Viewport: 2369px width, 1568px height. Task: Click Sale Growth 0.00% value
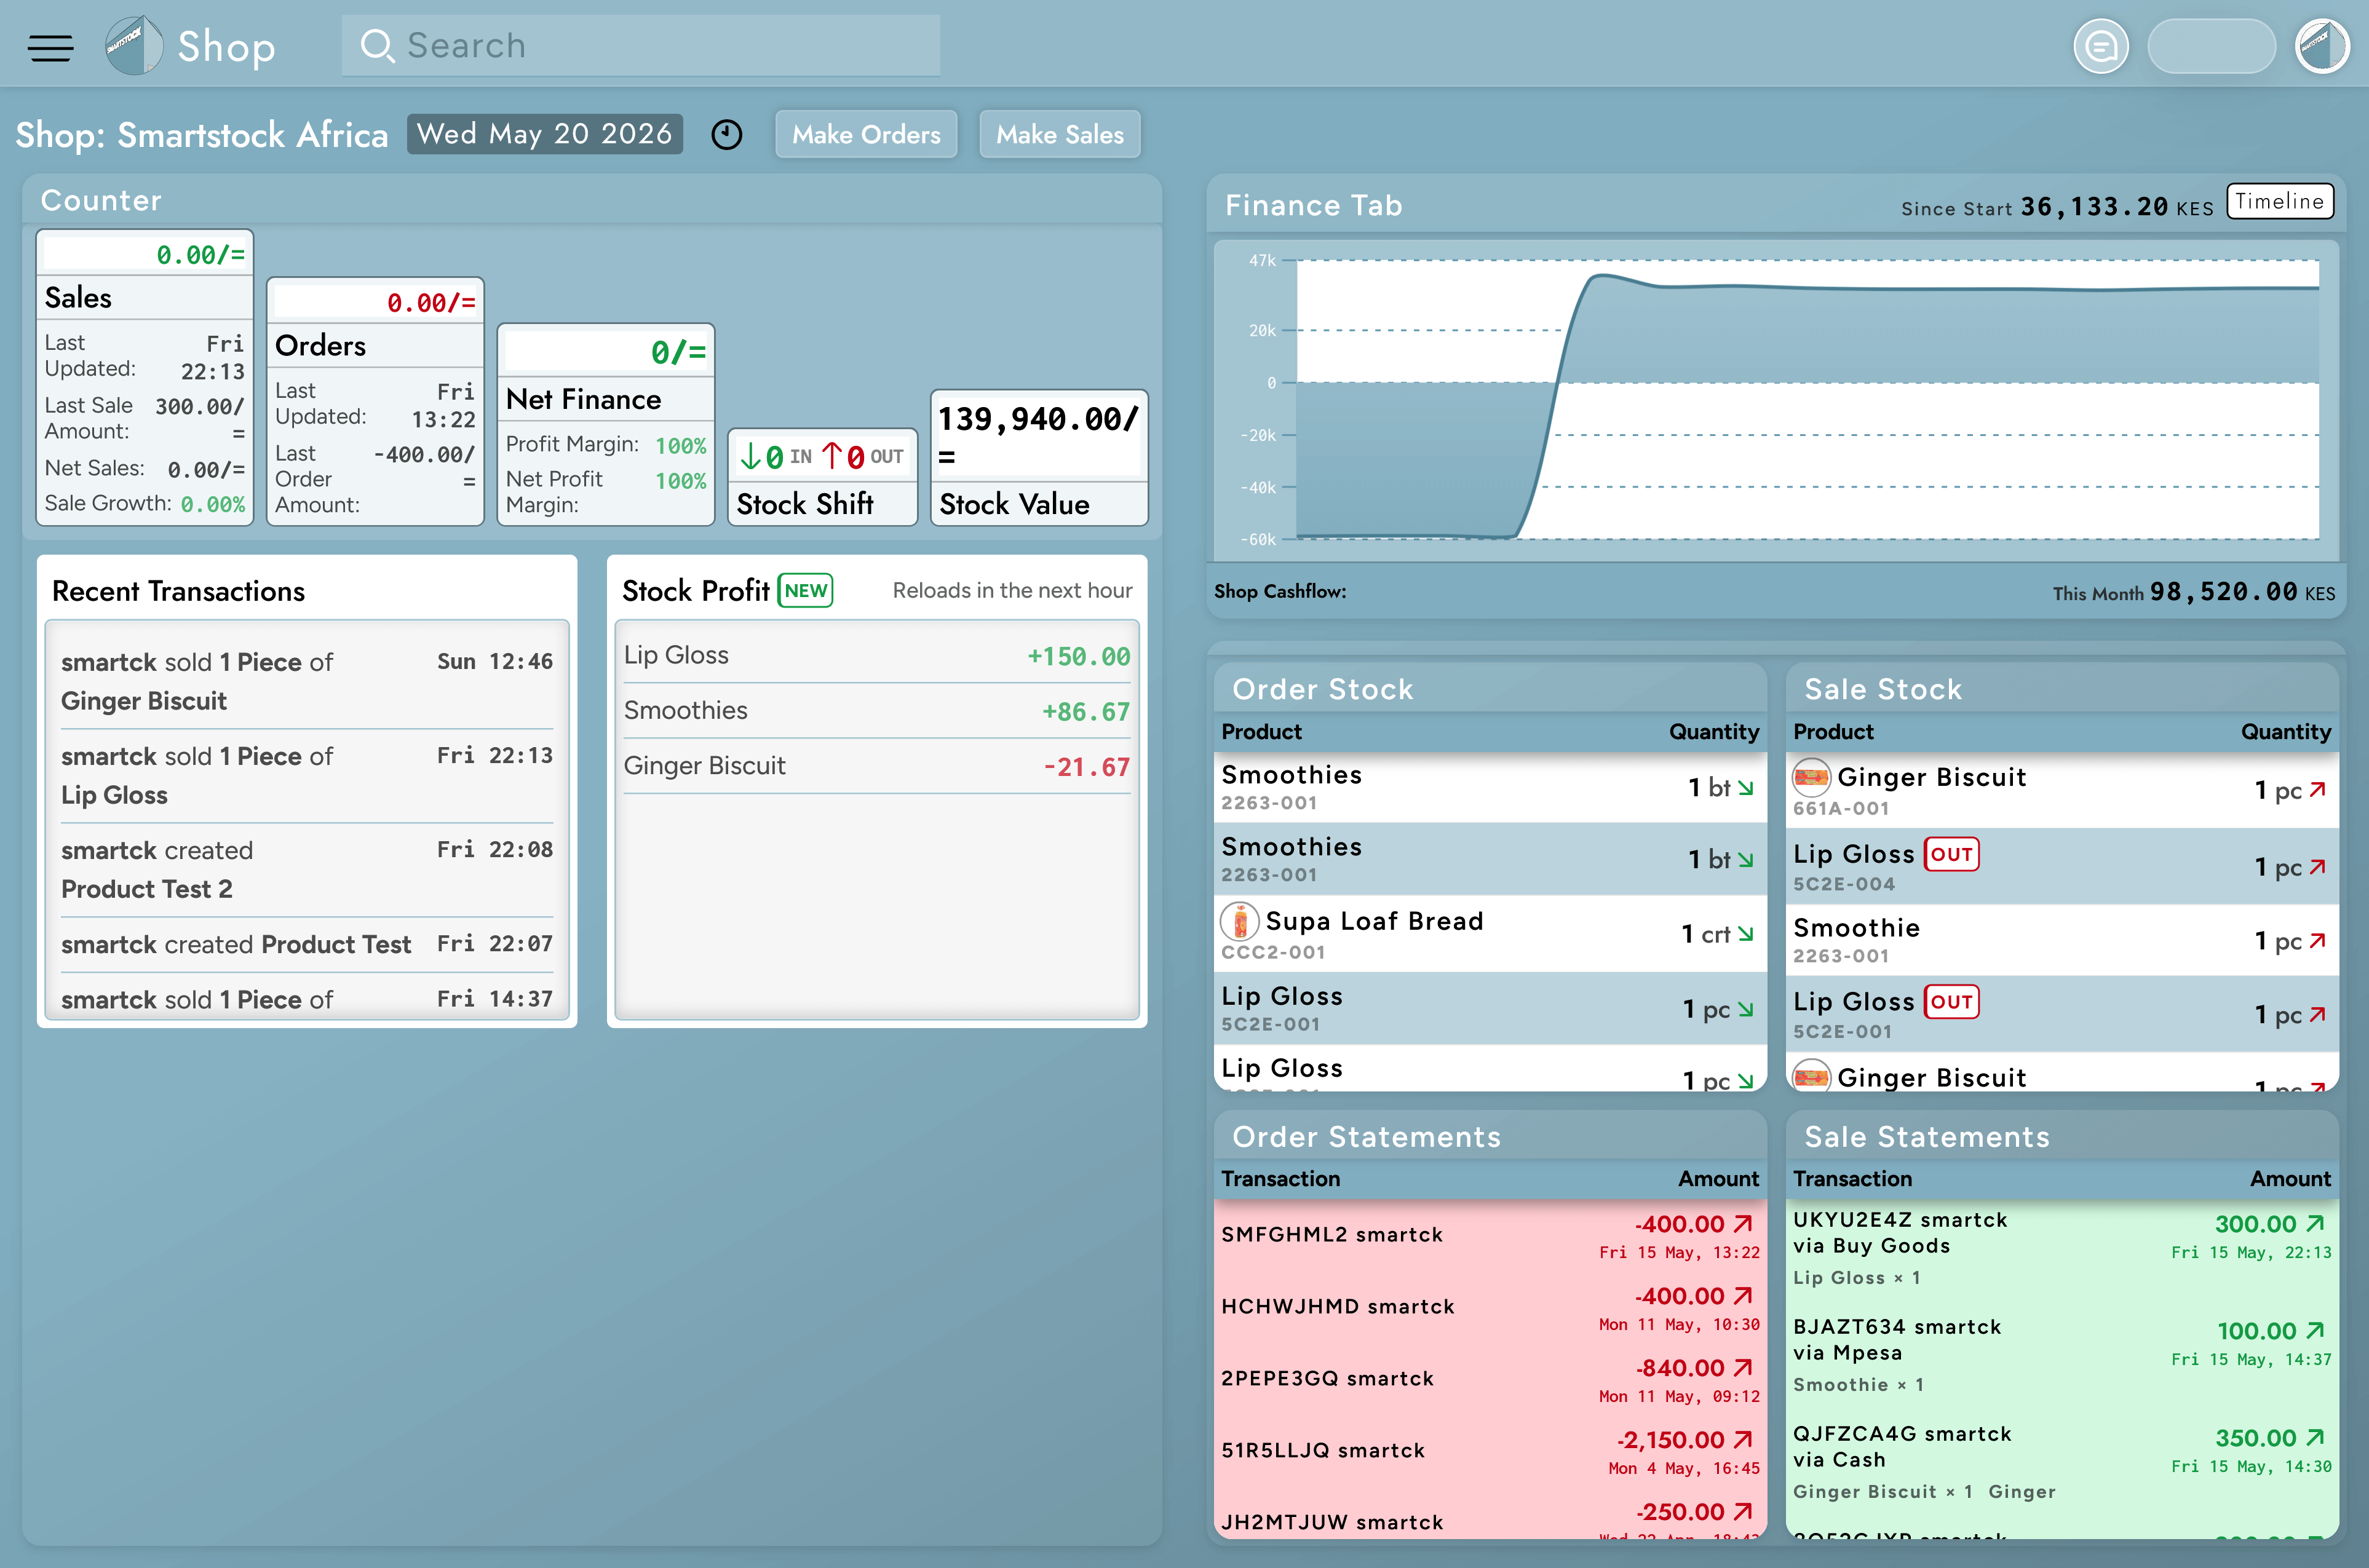(212, 504)
